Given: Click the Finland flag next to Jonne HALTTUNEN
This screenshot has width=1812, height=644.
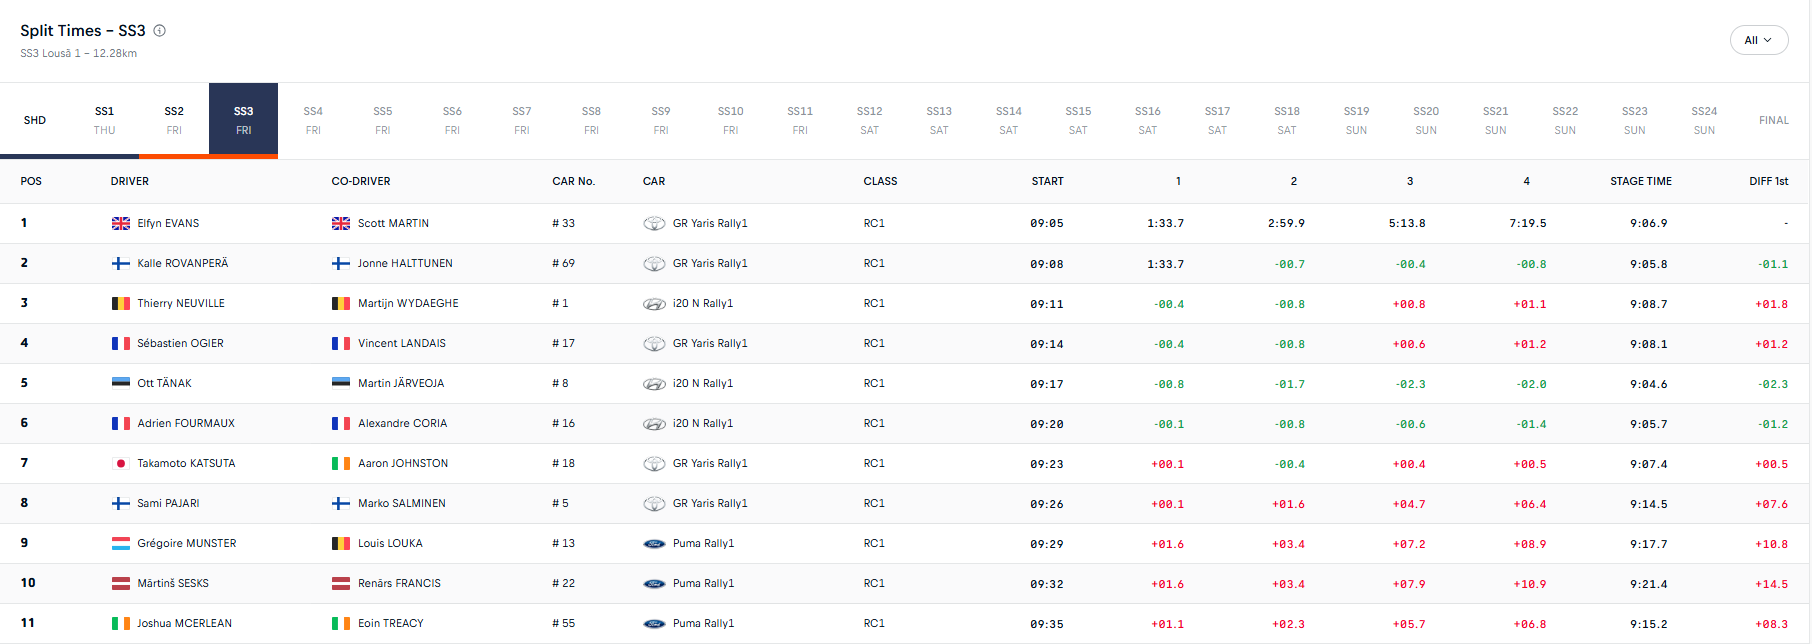Looking at the screenshot, I should click(341, 263).
